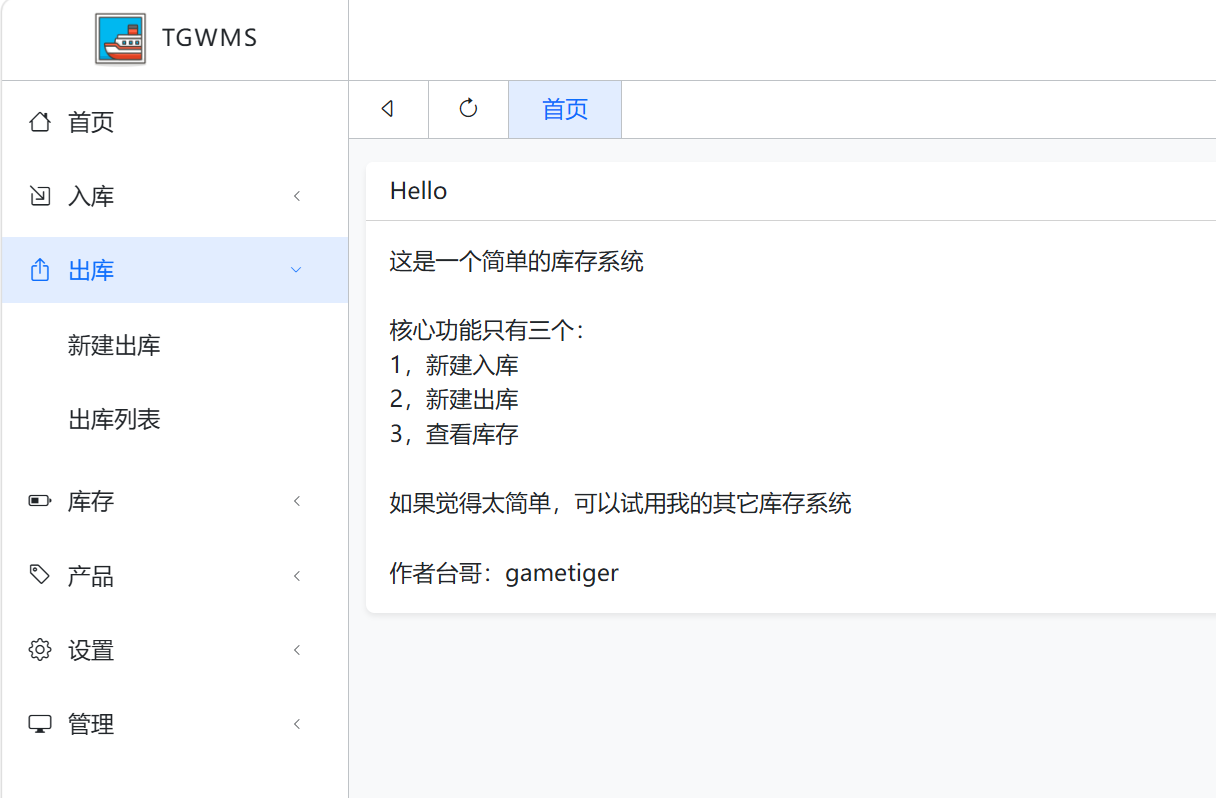Click the line 这是一个简单的库存系统
Image resolution: width=1216 pixels, height=798 pixels.
pyautogui.click(x=517, y=262)
